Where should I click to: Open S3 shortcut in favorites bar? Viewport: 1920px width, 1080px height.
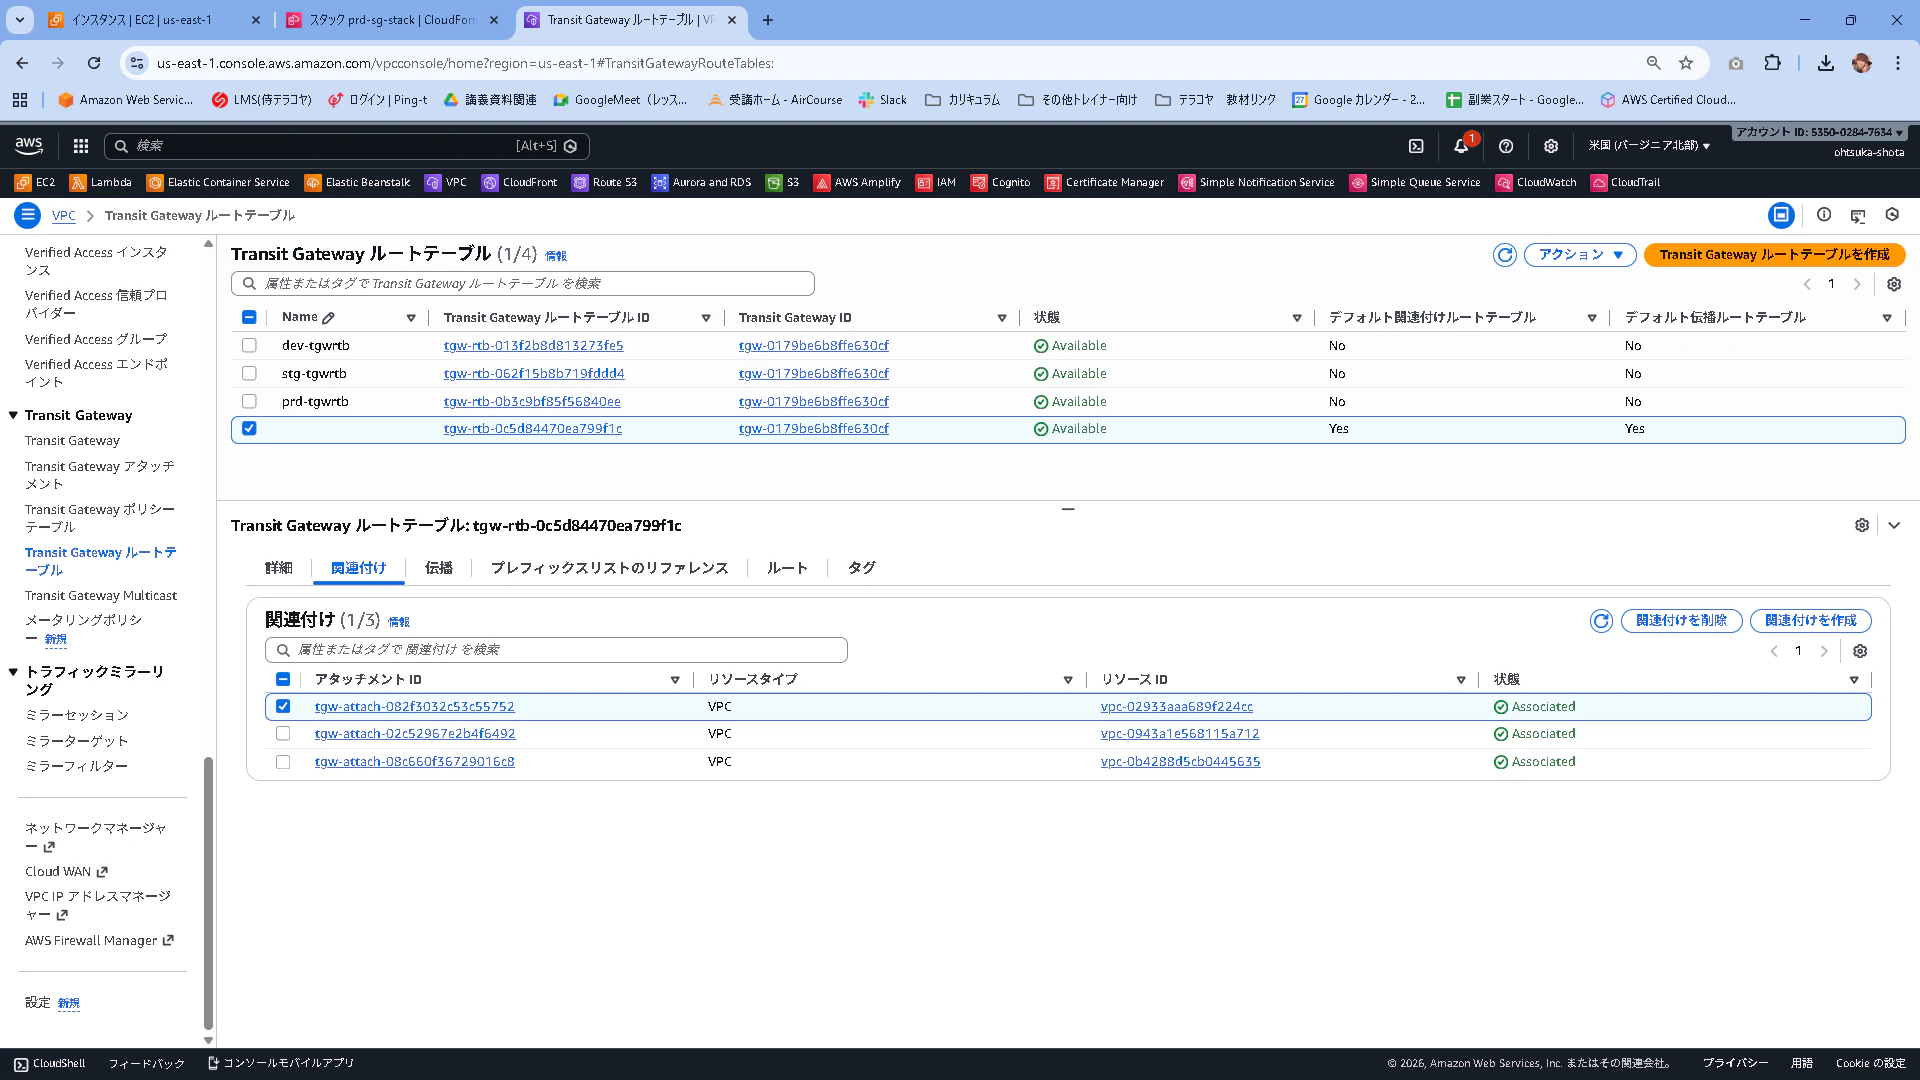[782, 182]
